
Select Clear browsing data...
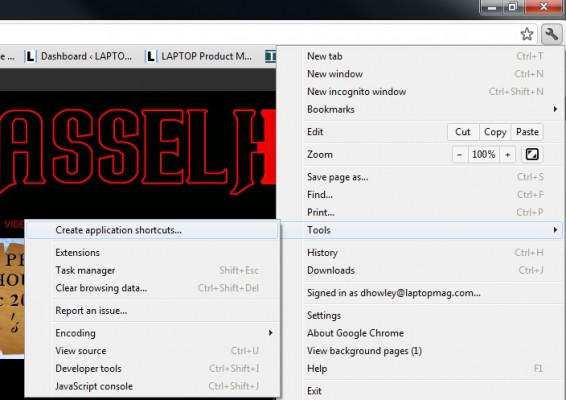tap(152, 288)
